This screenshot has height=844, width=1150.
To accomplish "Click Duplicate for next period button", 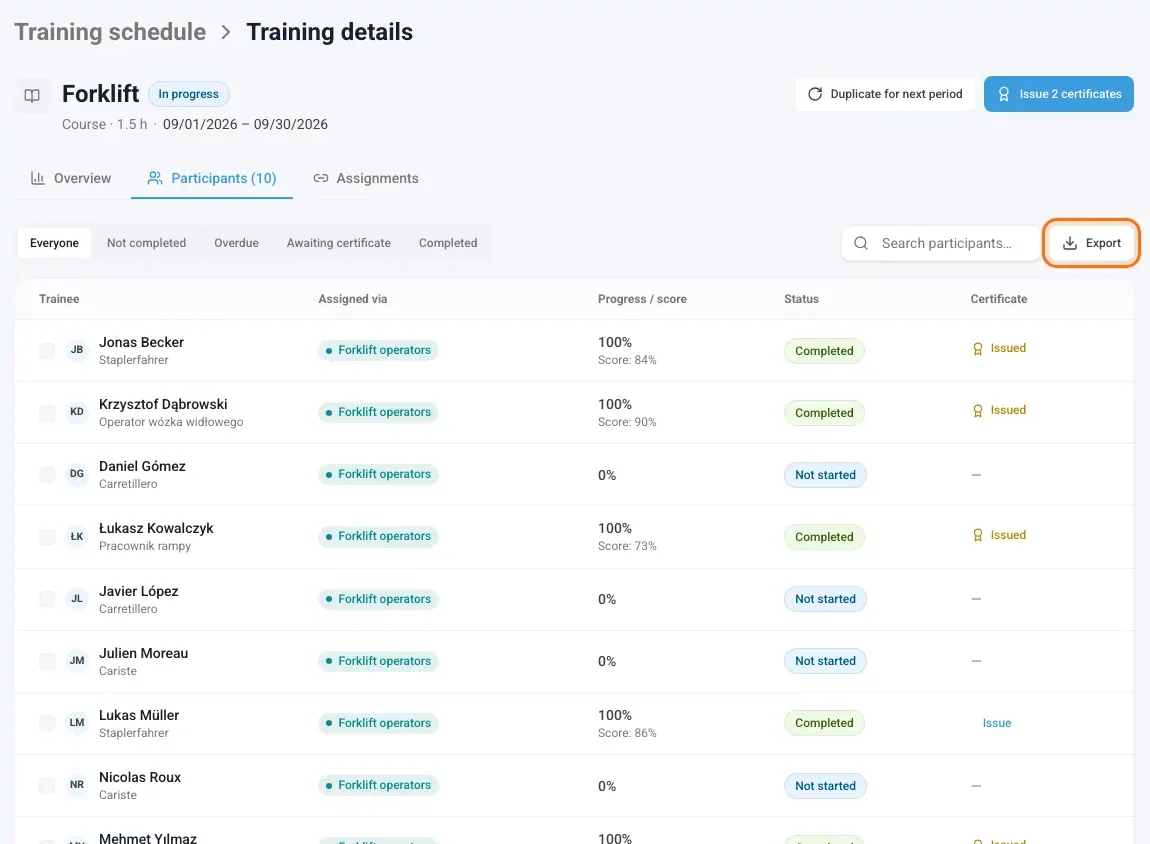I will (x=885, y=94).
